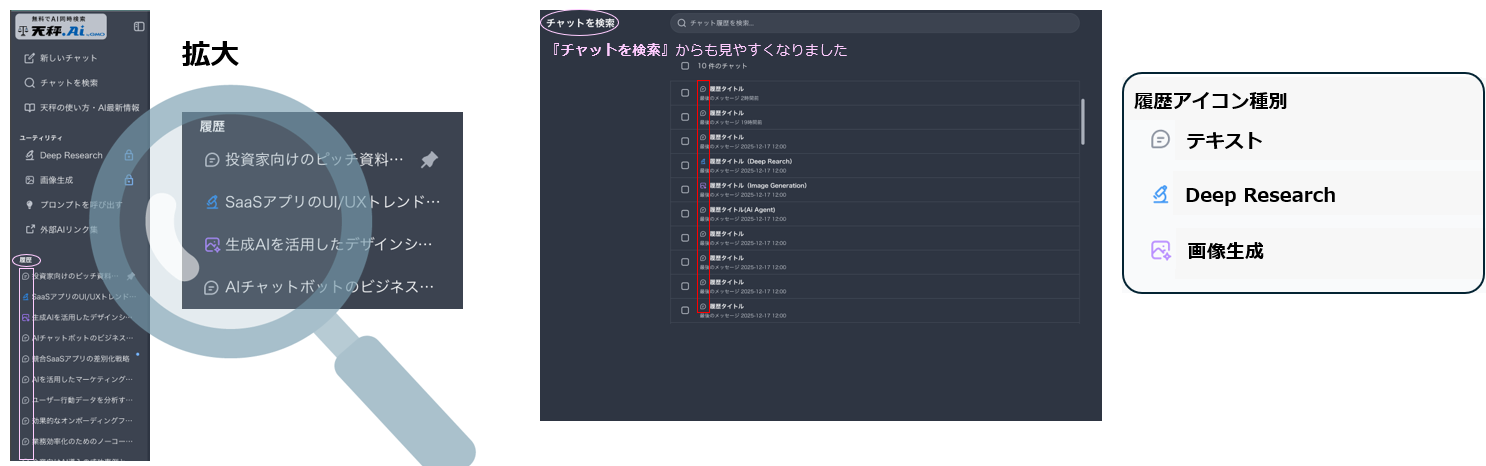Click the microscope icon of the Deep Rearch chat row
The image size is (1486, 466).
click(x=703, y=161)
